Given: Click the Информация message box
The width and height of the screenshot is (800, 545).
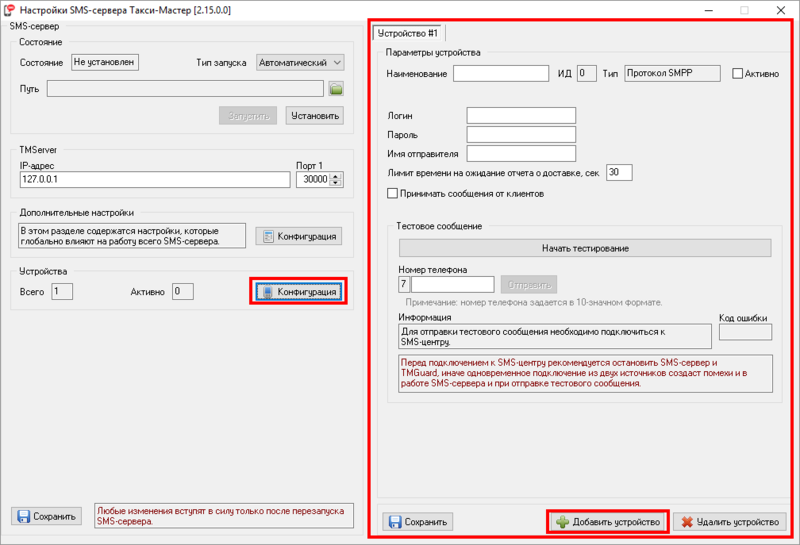Looking at the screenshot, I should click(555, 337).
